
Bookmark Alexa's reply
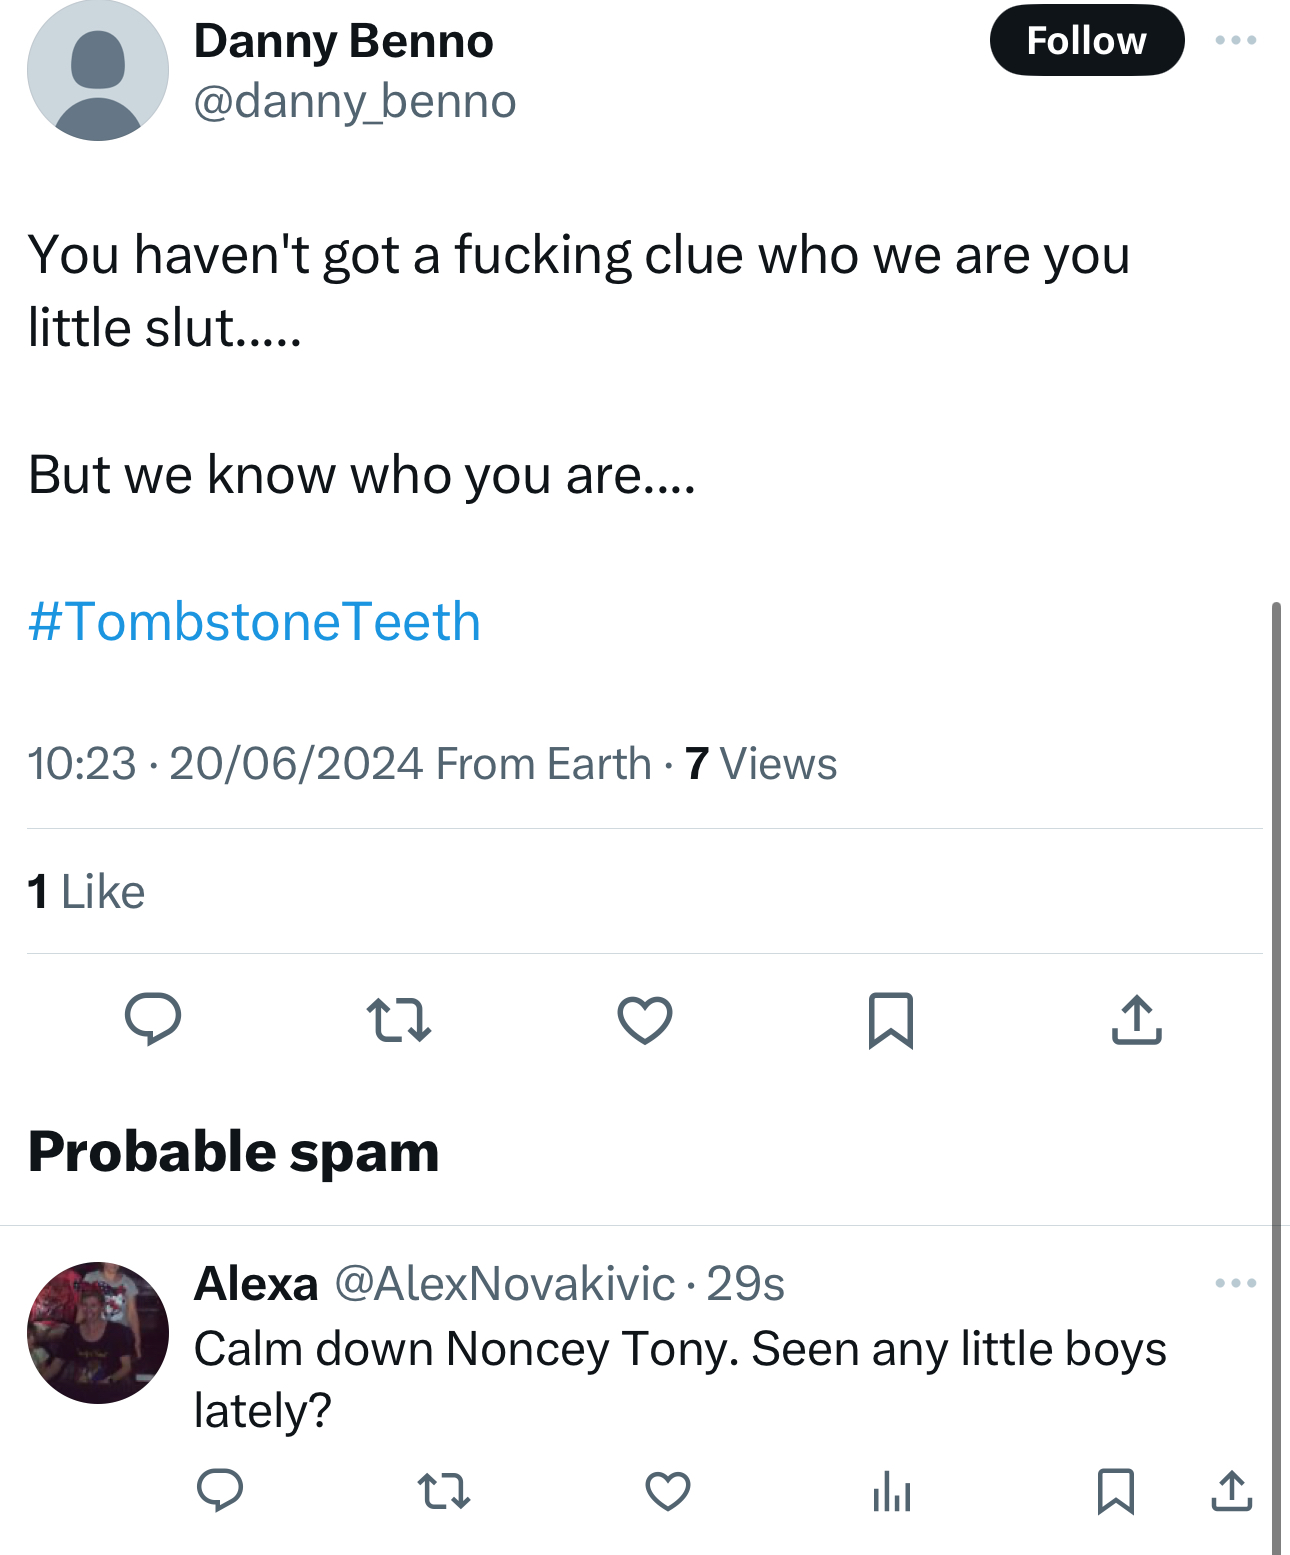coord(1116,1491)
